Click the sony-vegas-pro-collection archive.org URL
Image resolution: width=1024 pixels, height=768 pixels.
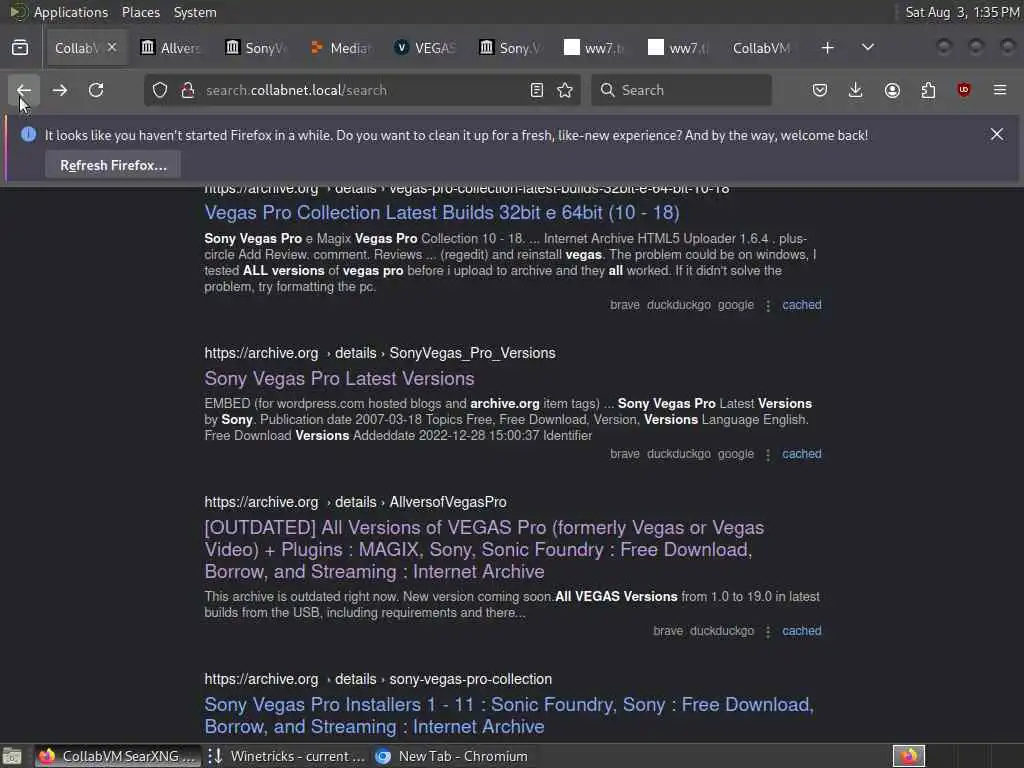[x=378, y=679]
